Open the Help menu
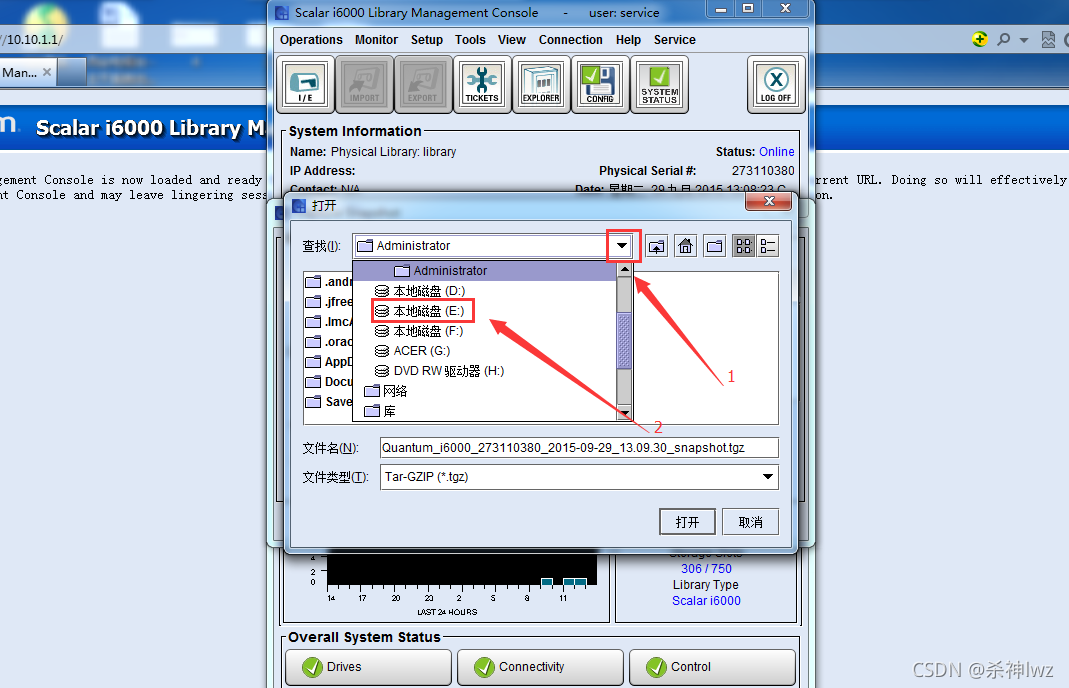 [x=628, y=40]
